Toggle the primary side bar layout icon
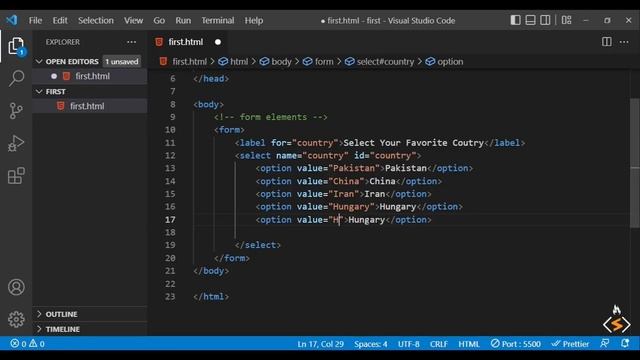640x360 pixels. pyautogui.click(x=515, y=20)
